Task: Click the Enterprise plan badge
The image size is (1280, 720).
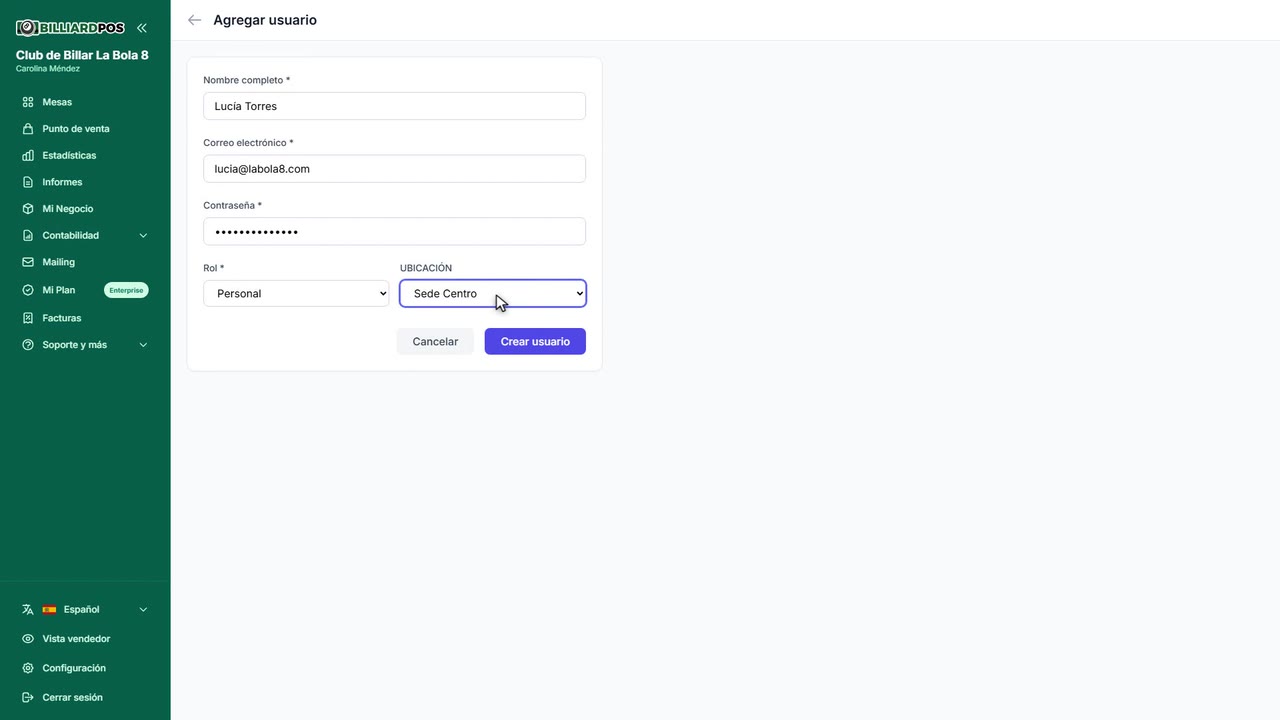Action: tap(126, 290)
